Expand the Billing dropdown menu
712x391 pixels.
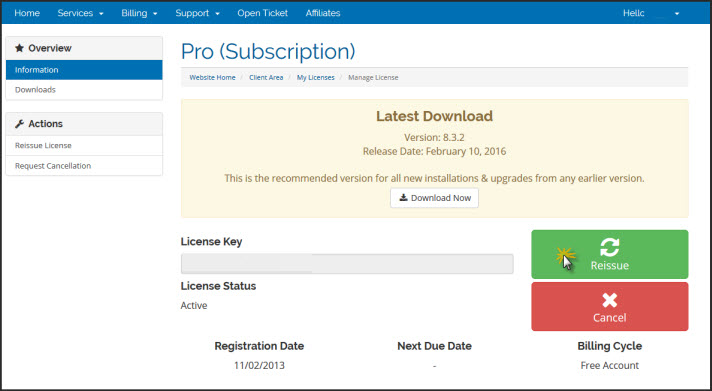click(139, 13)
